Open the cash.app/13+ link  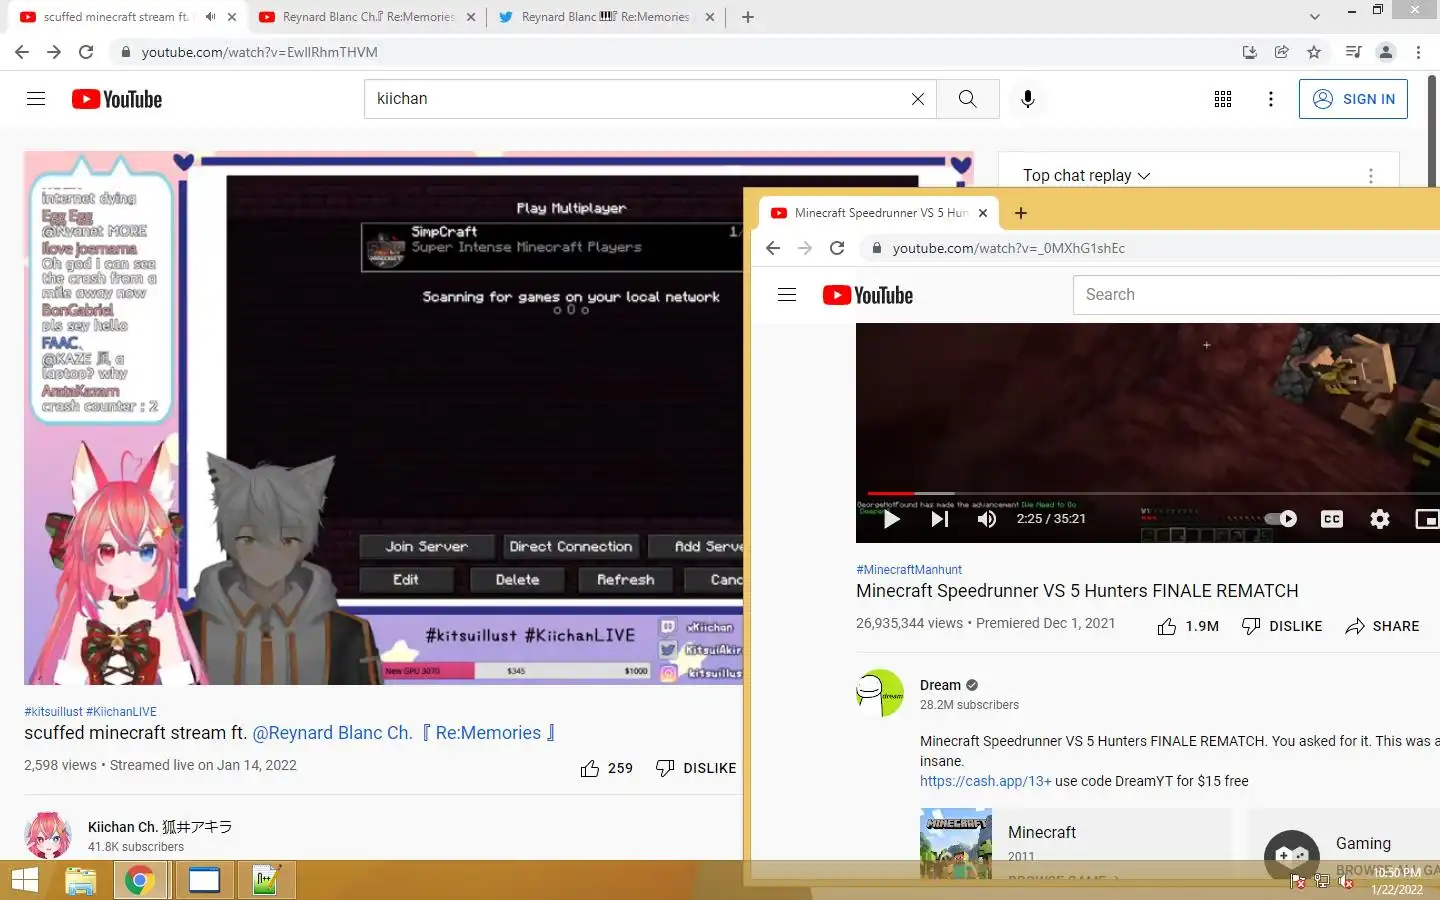tap(985, 781)
